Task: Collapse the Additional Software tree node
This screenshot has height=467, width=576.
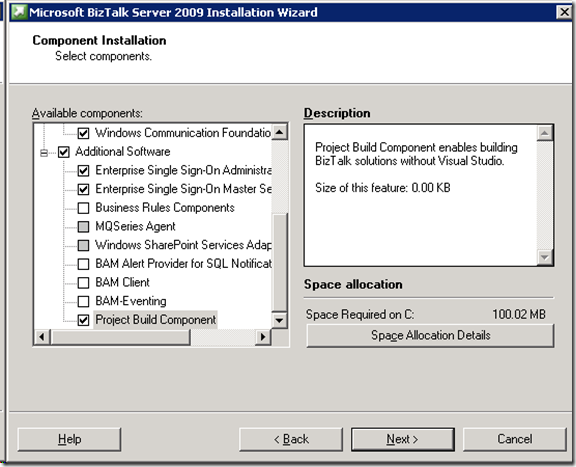Action: [x=44, y=152]
